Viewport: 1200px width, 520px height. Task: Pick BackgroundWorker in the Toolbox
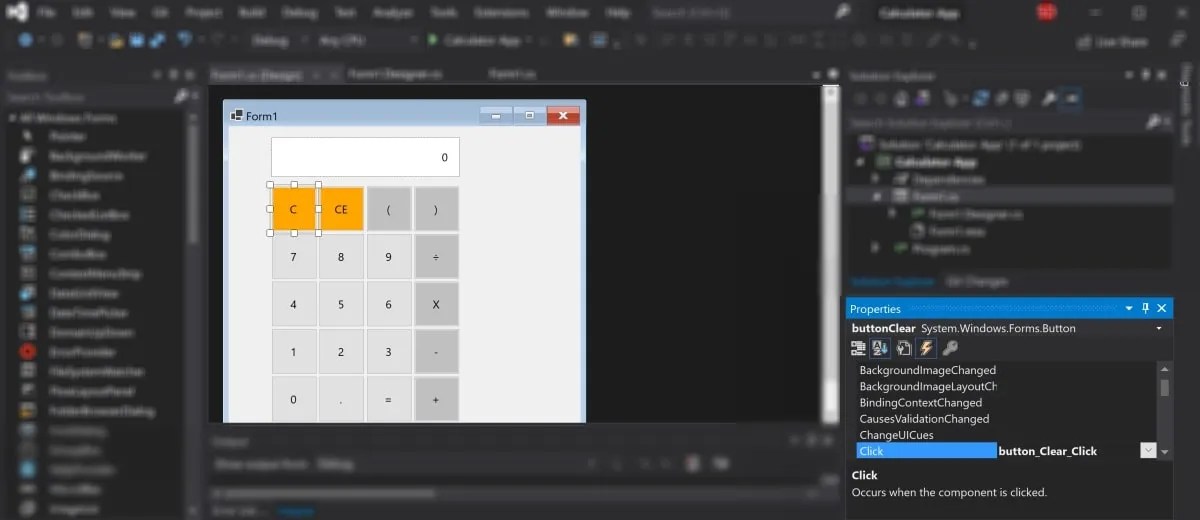click(97, 156)
